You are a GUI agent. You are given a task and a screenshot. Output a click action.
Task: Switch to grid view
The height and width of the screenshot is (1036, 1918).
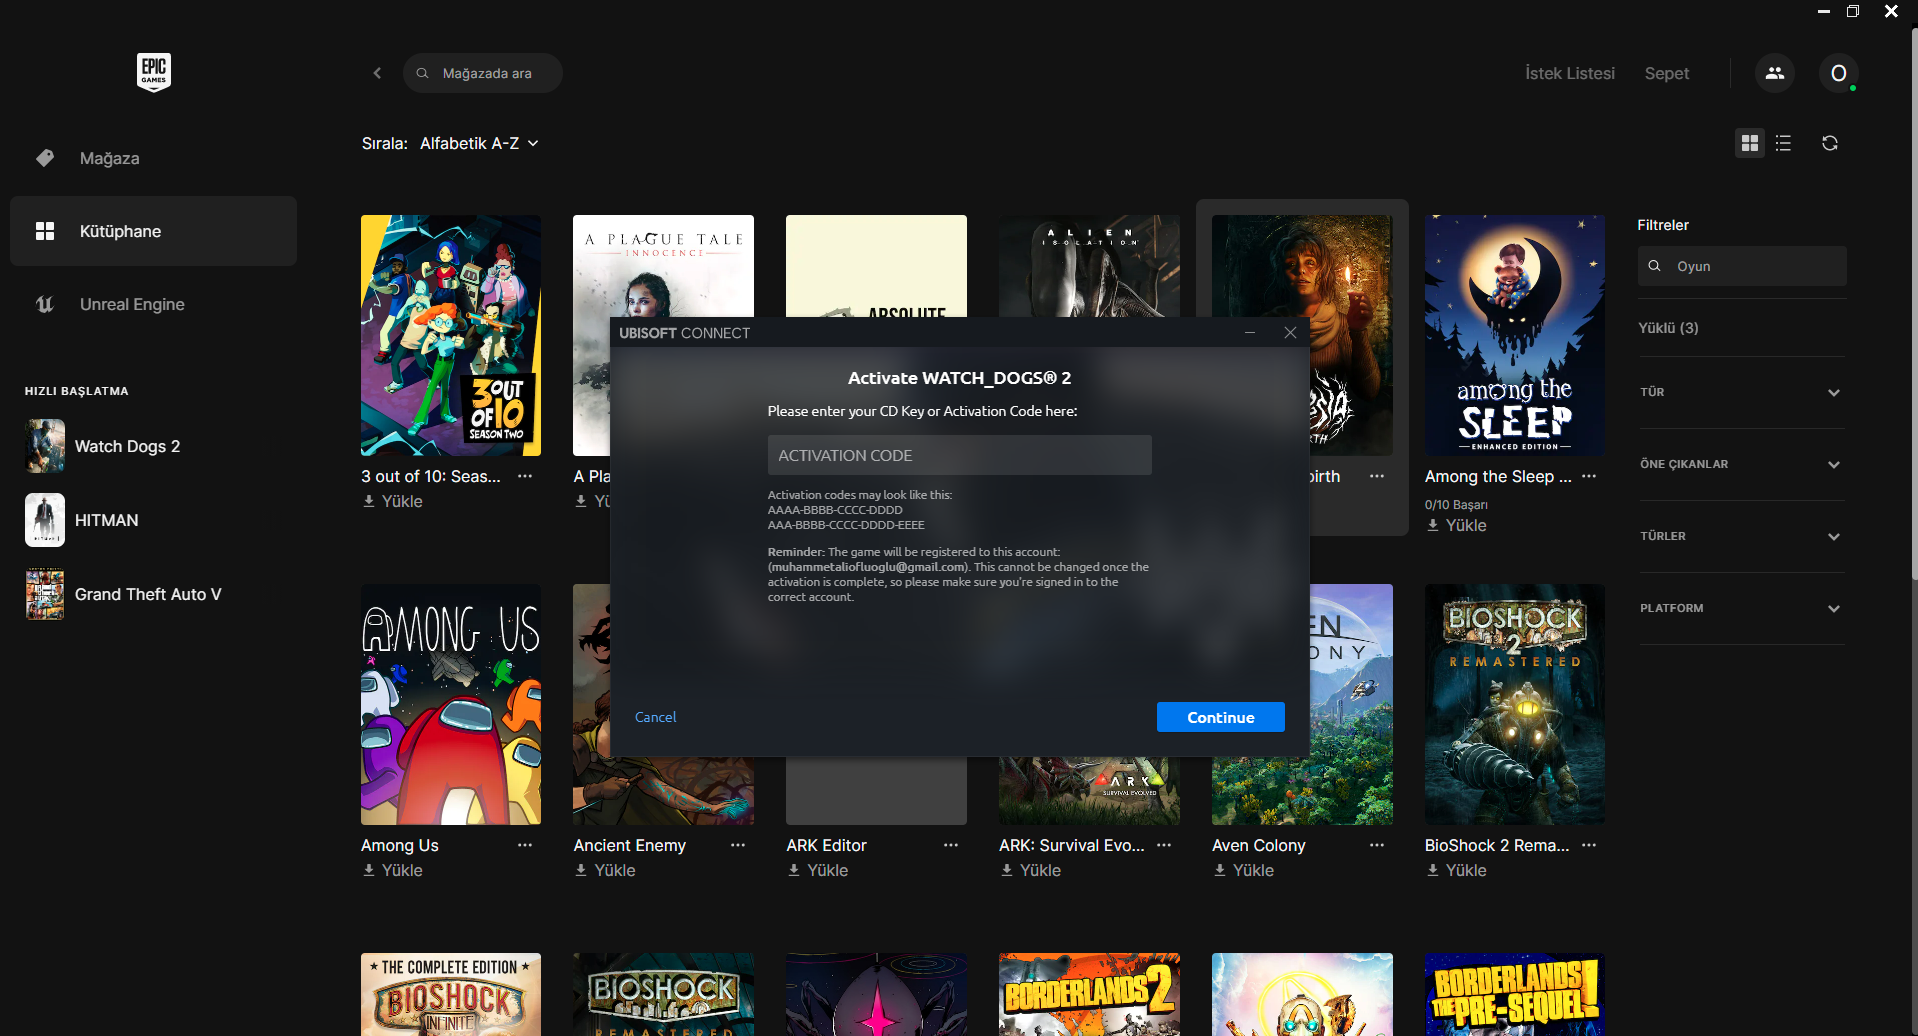(1749, 143)
